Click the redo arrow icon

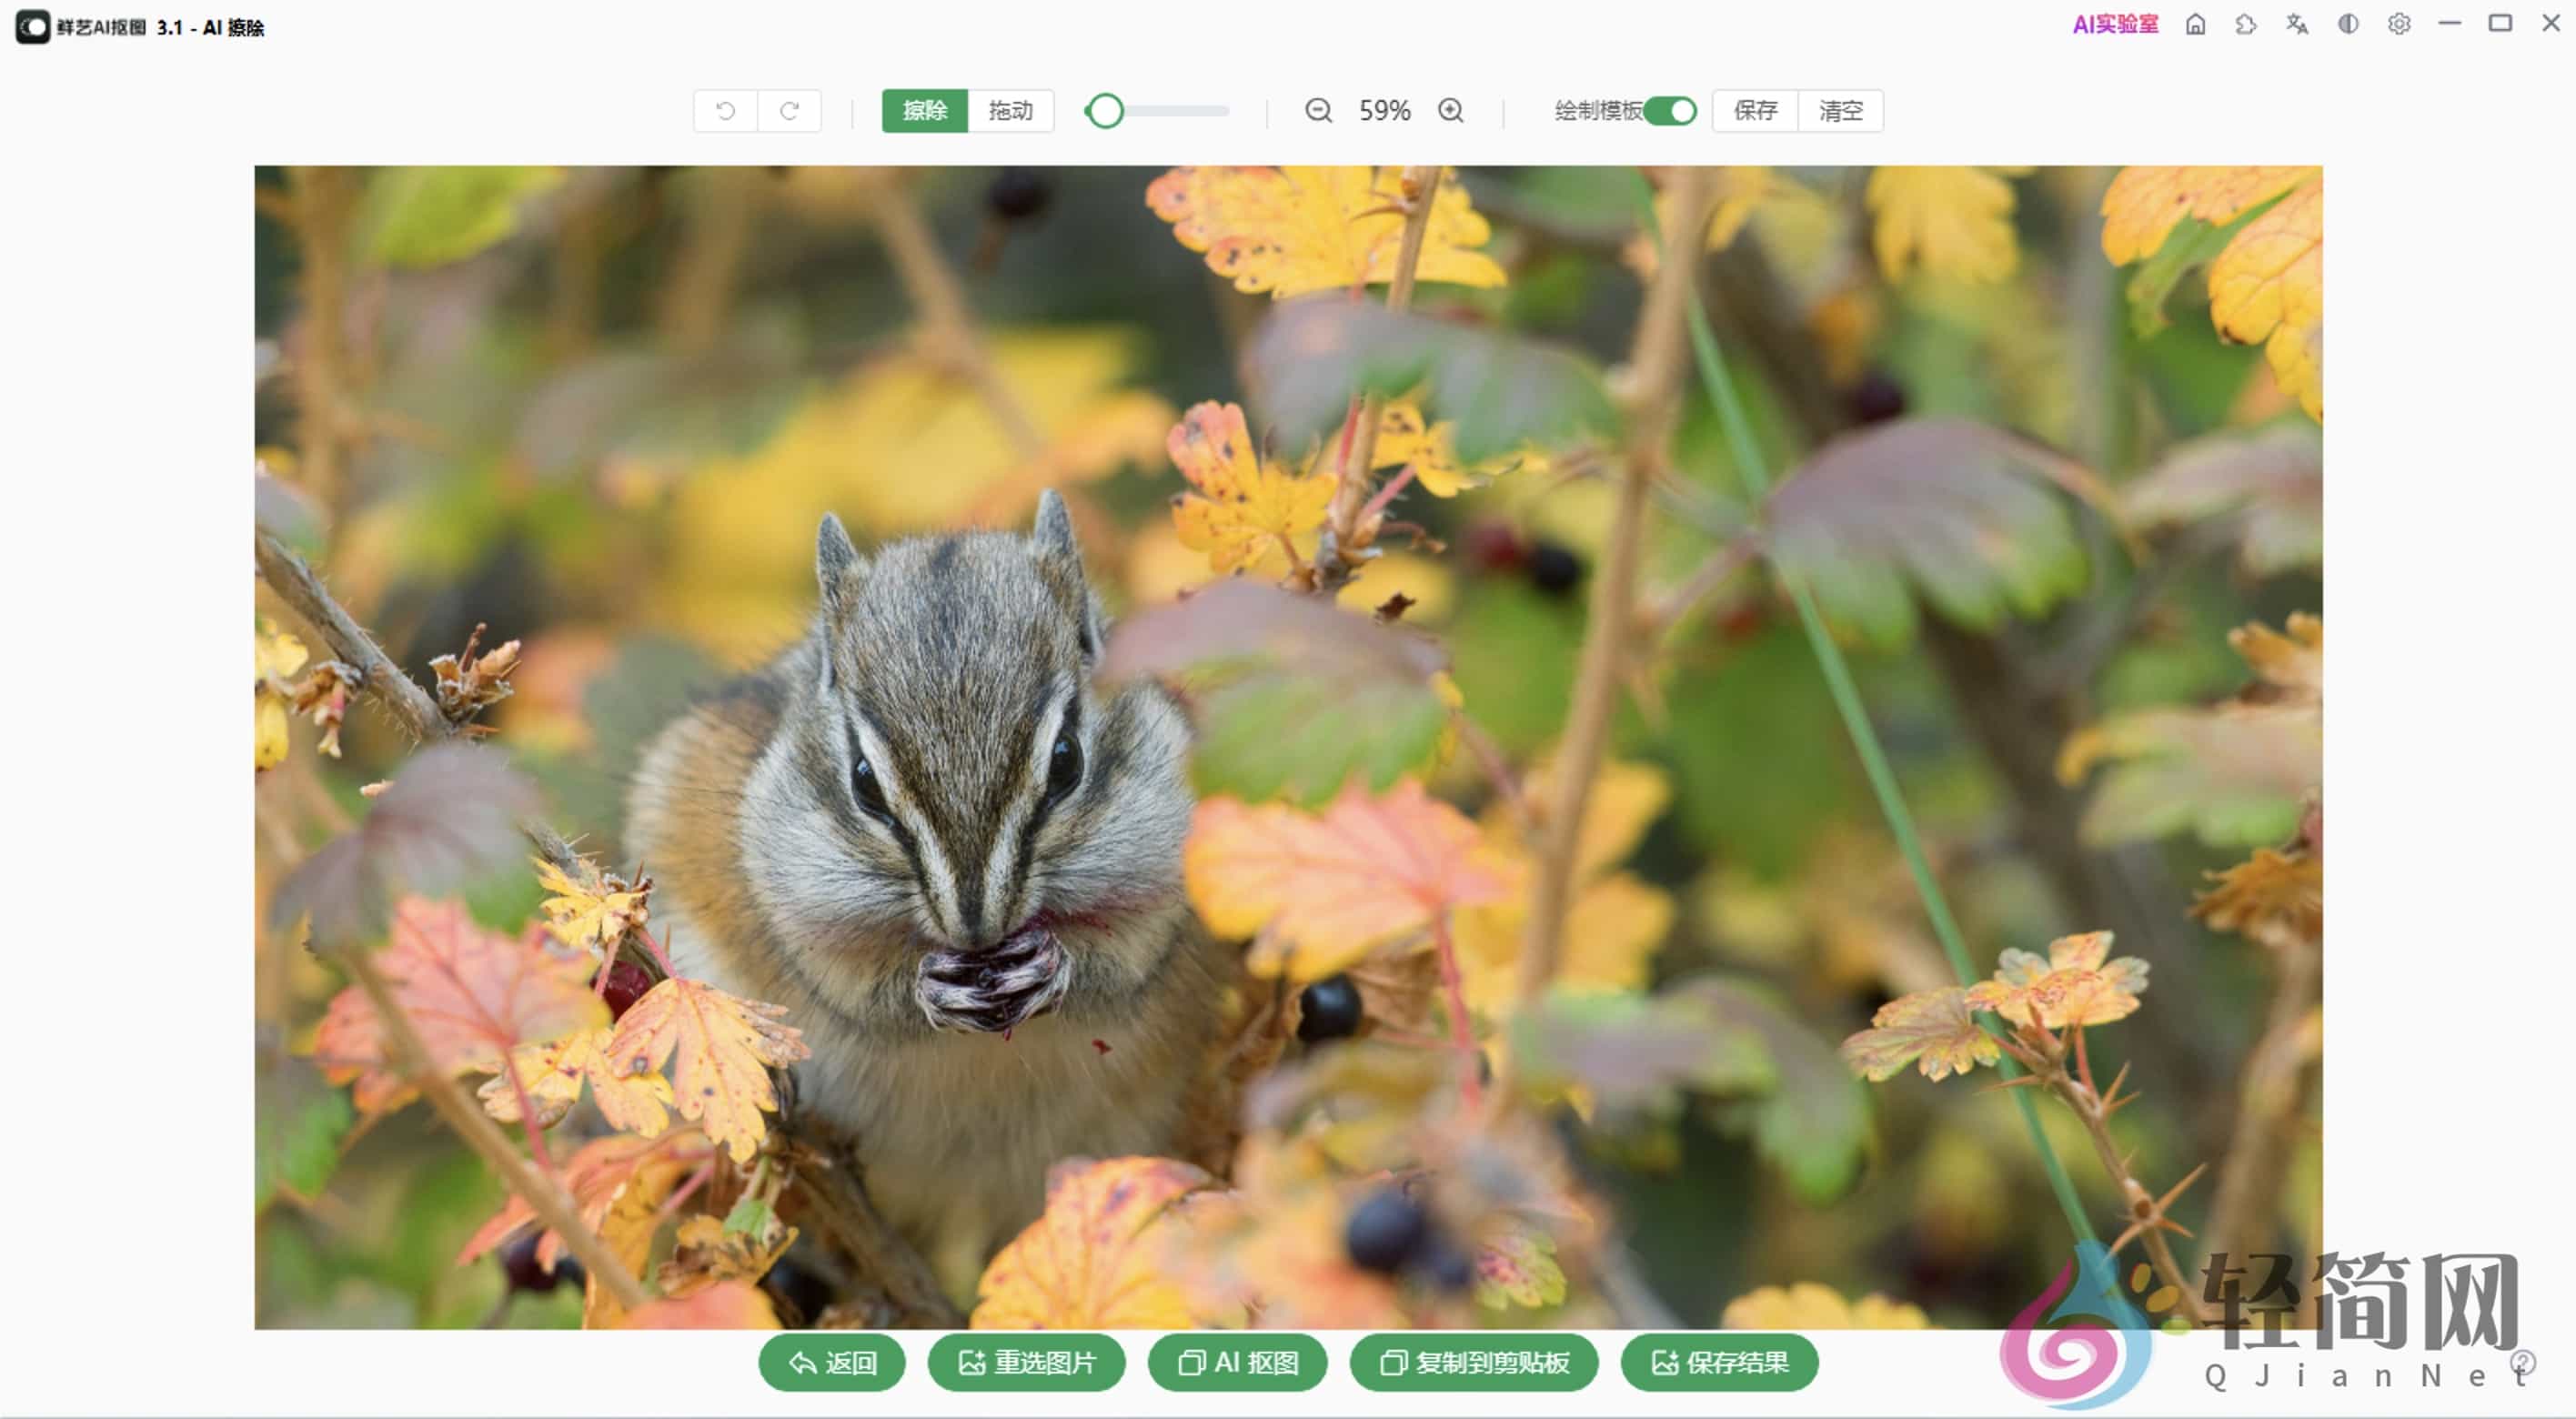click(x=789, y=111)
